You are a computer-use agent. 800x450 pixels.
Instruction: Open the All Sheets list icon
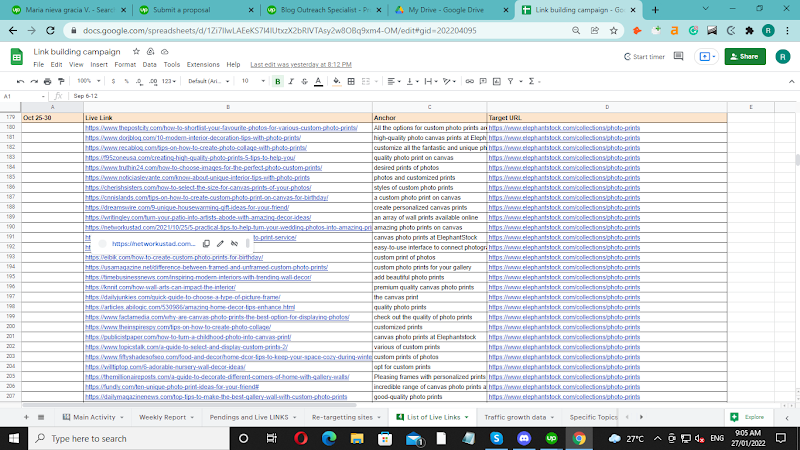point(41,417)
